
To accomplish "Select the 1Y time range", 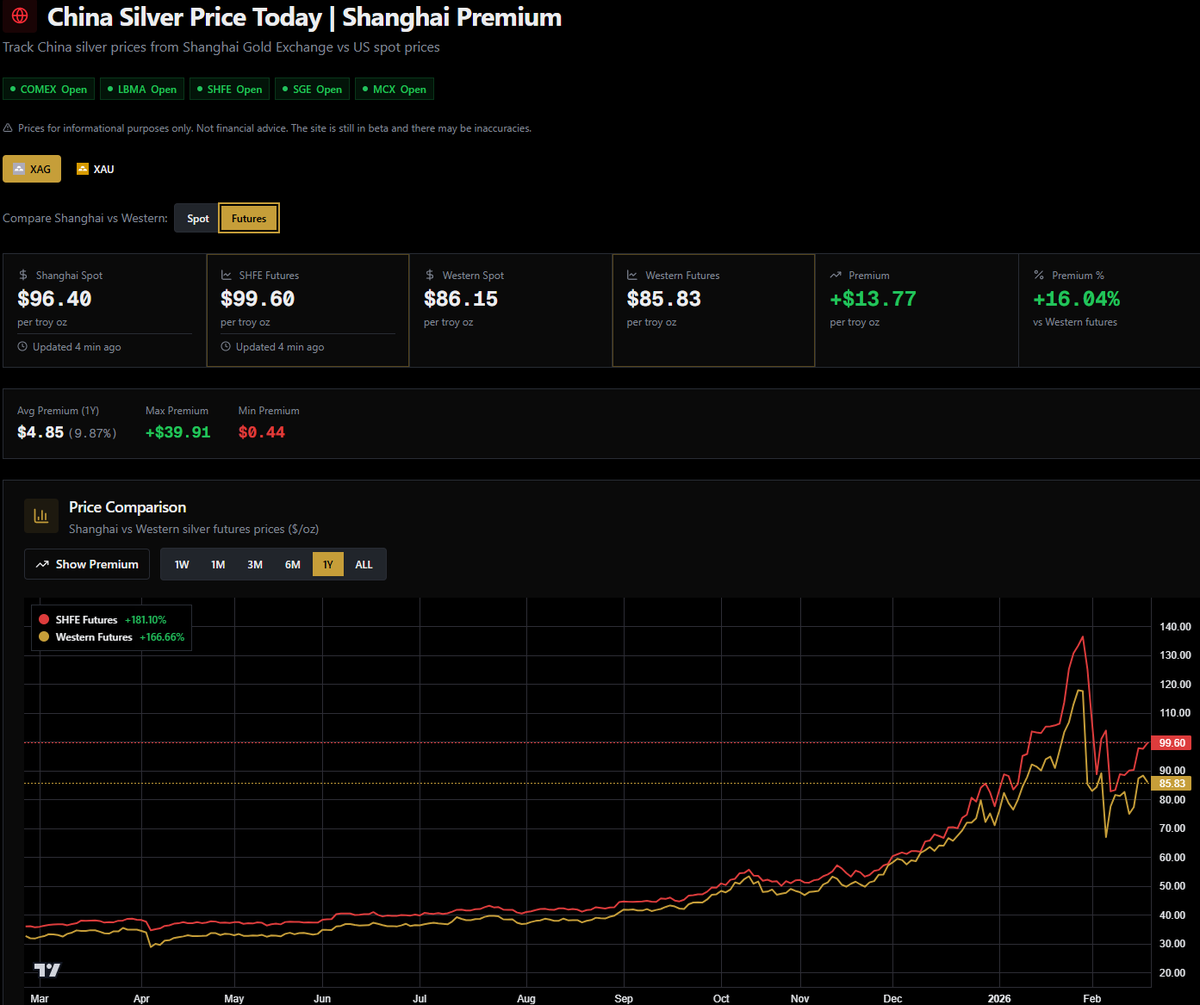I will (x=328, y=564).
